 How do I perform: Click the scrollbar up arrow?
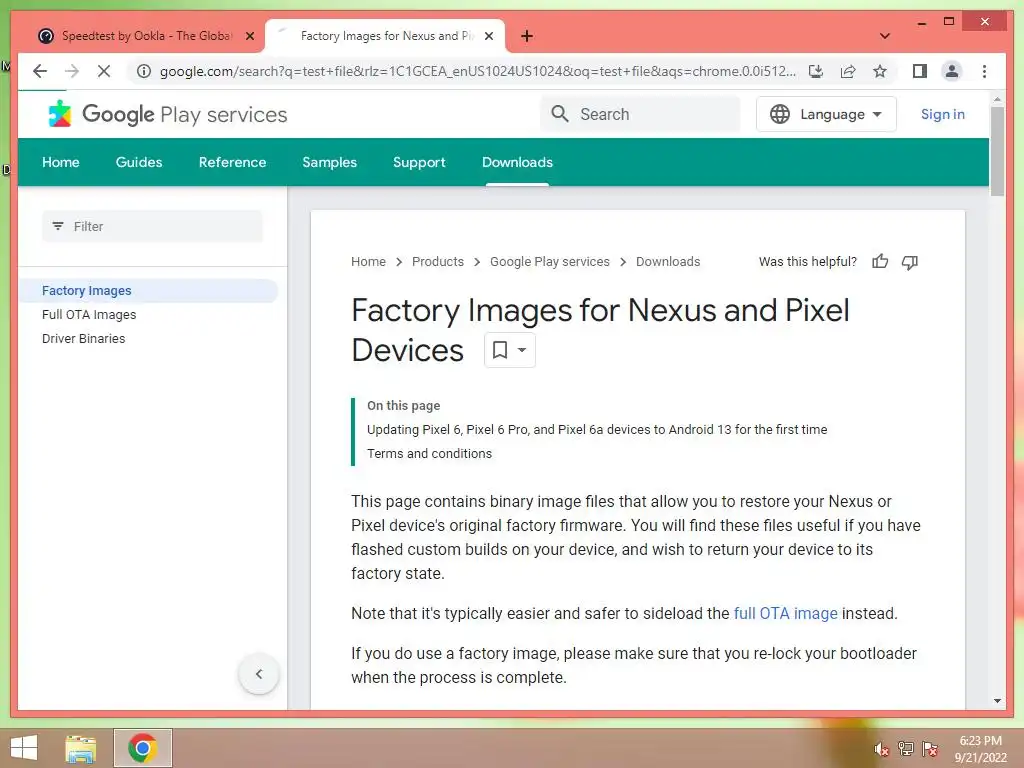997,99
